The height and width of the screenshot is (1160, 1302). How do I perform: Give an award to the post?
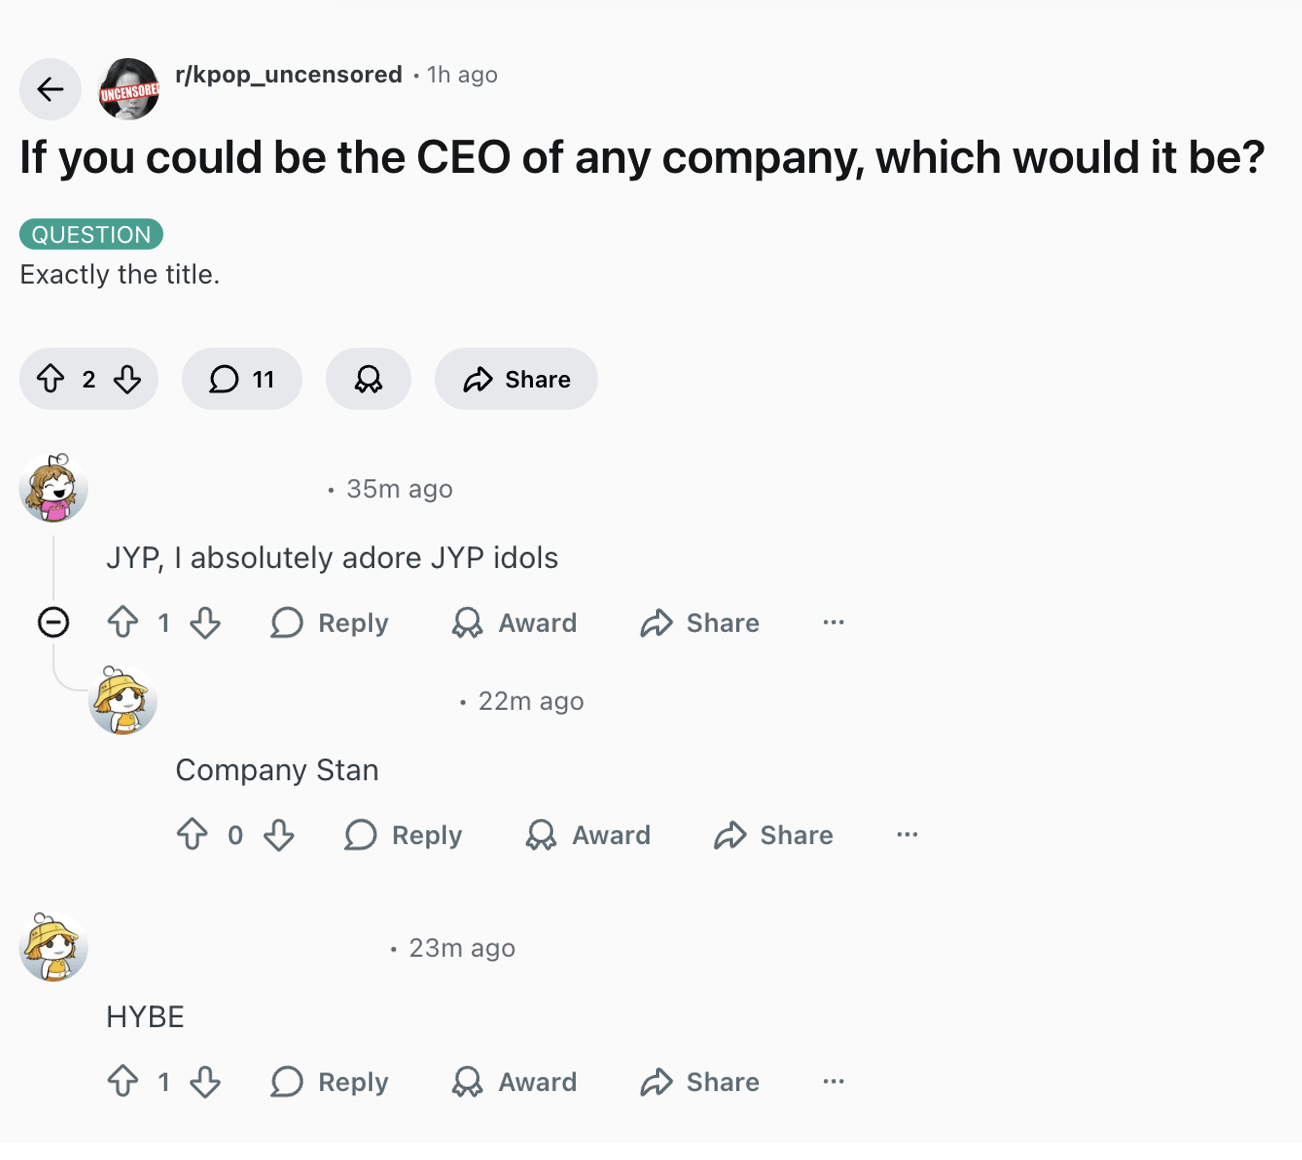pos(368,379)
